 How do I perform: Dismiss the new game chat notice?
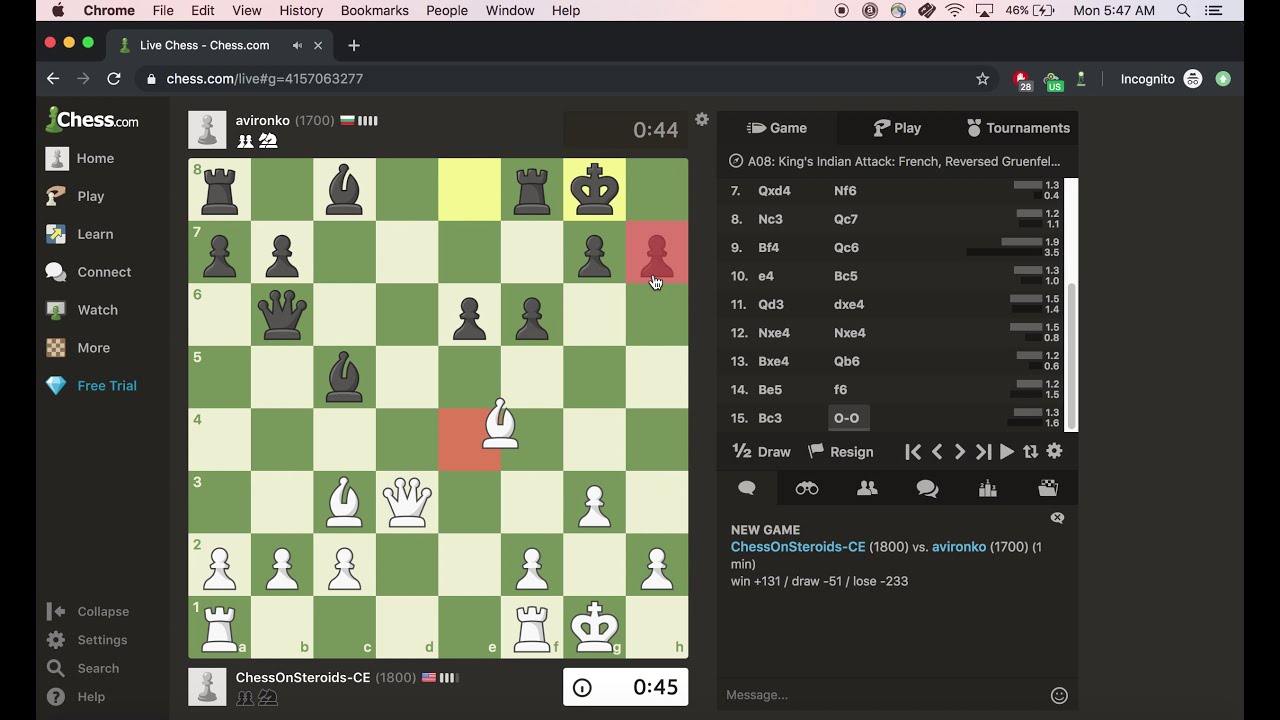click(x=1057, y=518)
